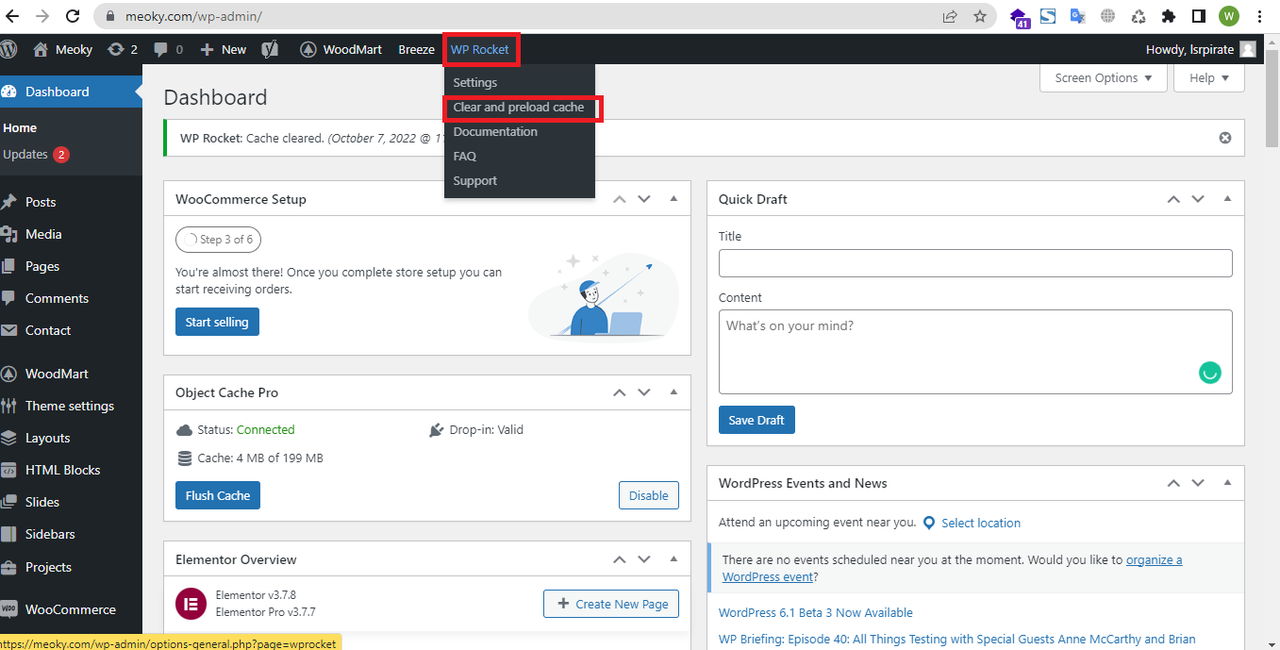Open WordPress 6.1 Beta 3 Now Available link
Viewport: 1280px width, 650px height.
click(x=816, y=613)
